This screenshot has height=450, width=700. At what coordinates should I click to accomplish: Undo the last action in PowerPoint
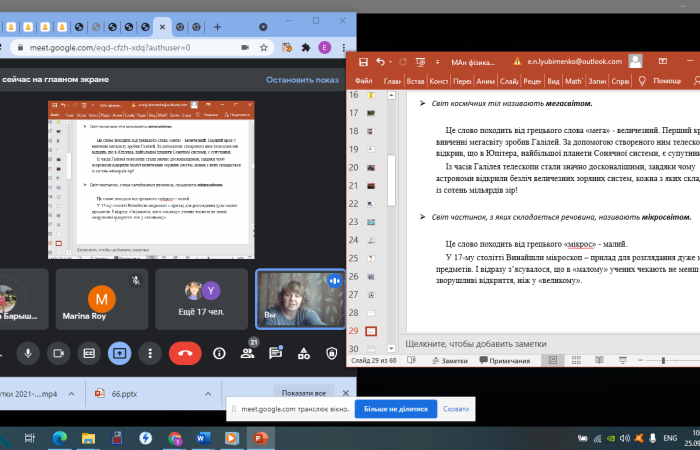381,62
